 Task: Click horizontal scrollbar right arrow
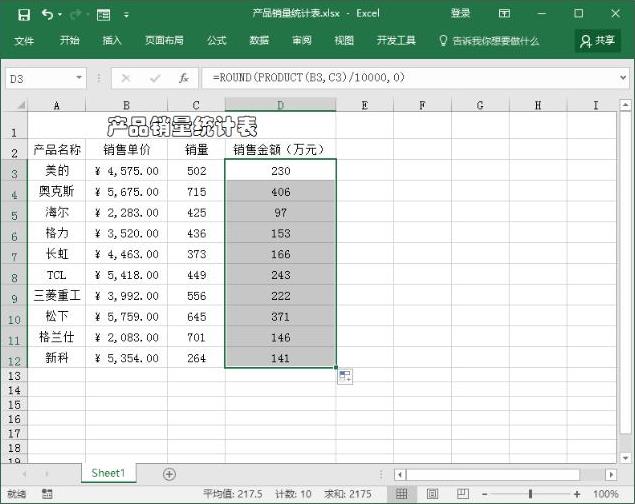point(611,474)
